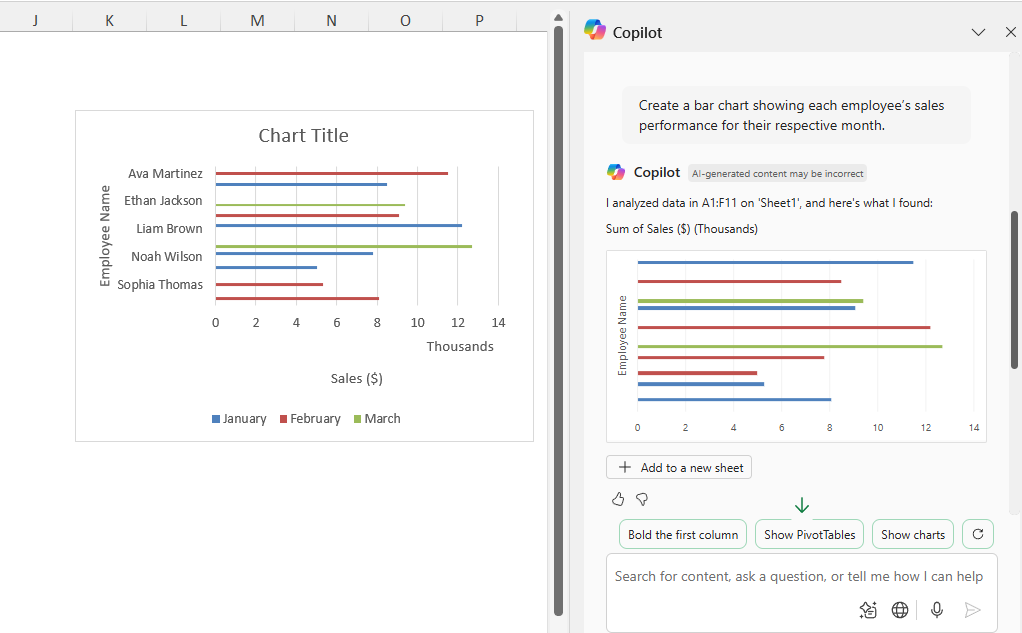This screenshot has height=633, width=1022.
Task: Click the thumbs up feedback icon
Action: coord(617,498)
